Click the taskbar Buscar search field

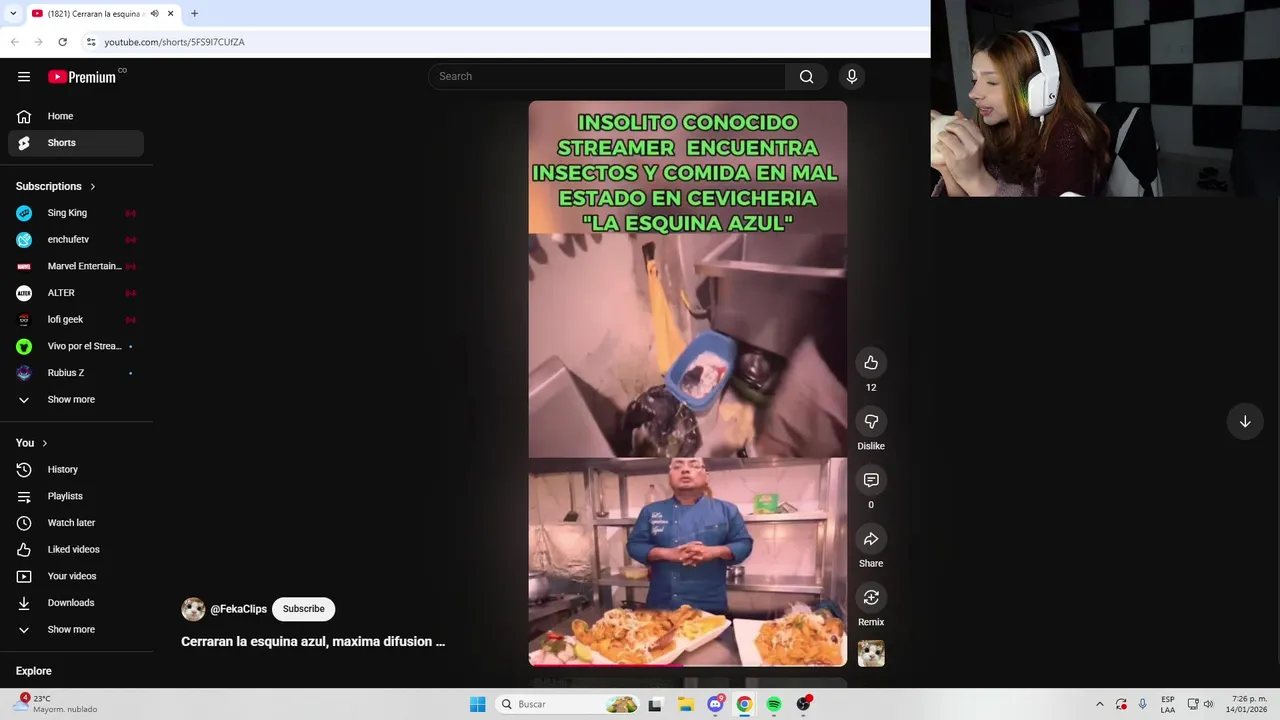pyautogui.click(x=568, y=704)
